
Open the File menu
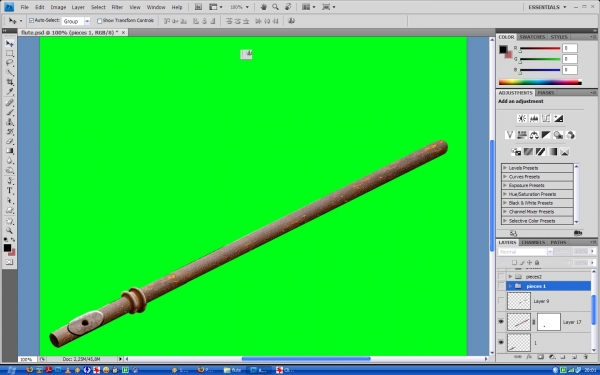coord(24,7)
